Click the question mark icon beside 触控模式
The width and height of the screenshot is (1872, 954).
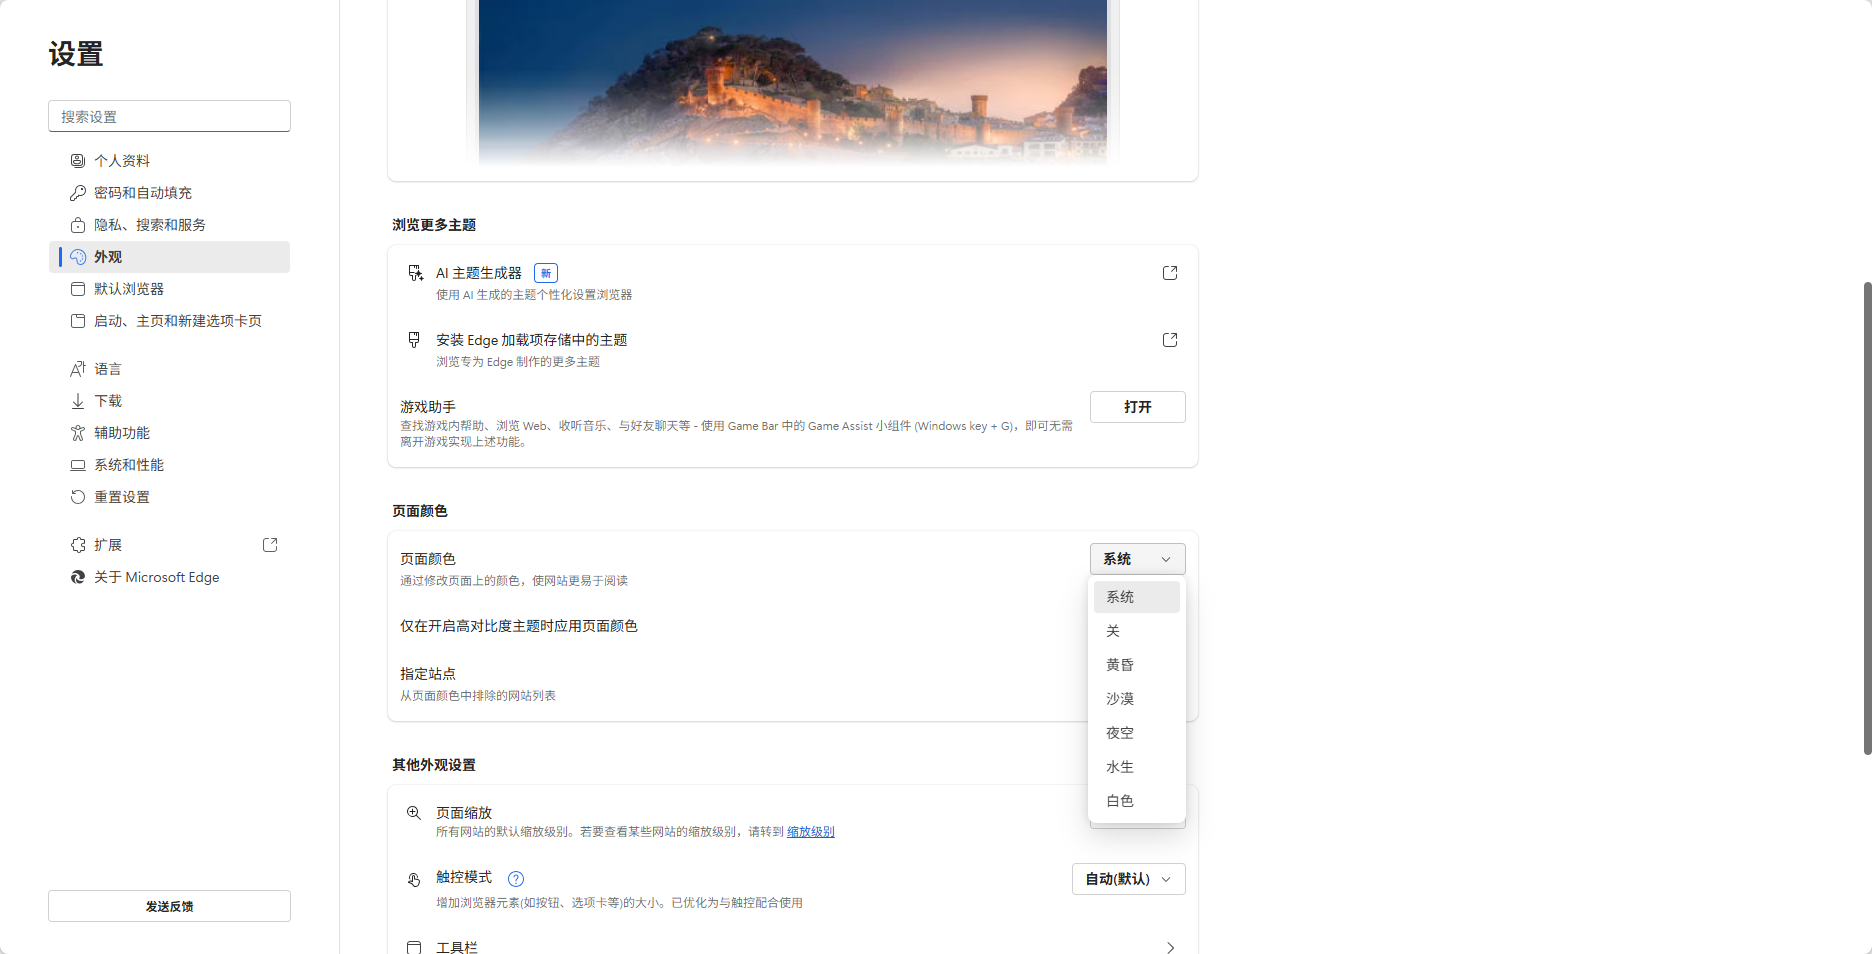[x=515, y=879]
